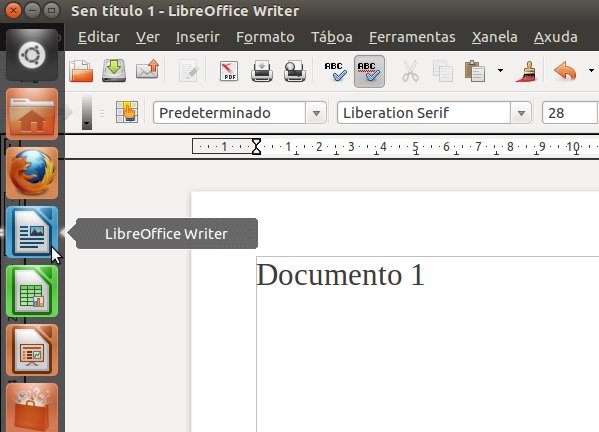Viewport: 599px width, 432px height.
Task: Save the document with the Save icon
Action: click(x=114, y=71)
